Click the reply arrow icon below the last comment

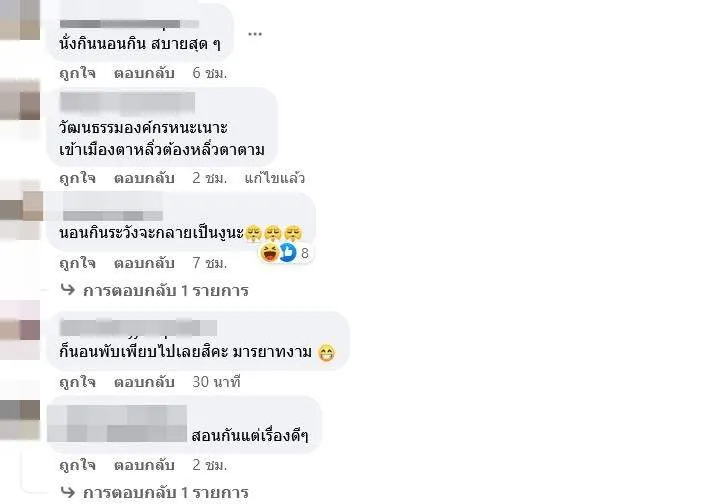coord(68,491)
